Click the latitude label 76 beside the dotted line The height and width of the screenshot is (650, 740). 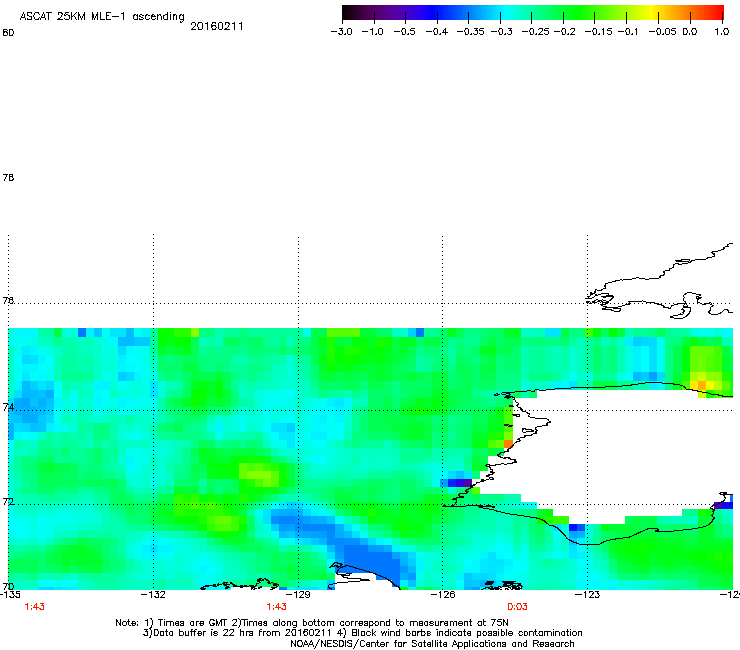8,300
